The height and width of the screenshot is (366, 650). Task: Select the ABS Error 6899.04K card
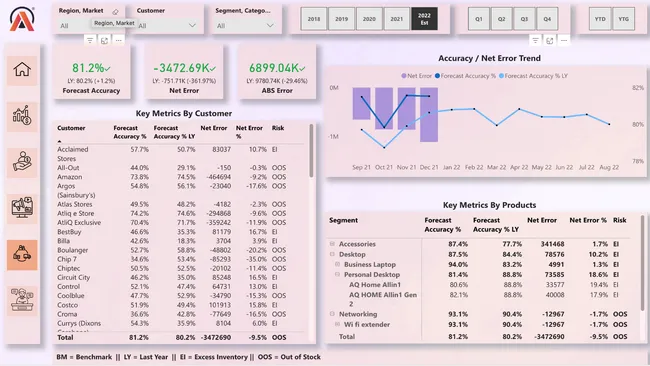(277, 72)
